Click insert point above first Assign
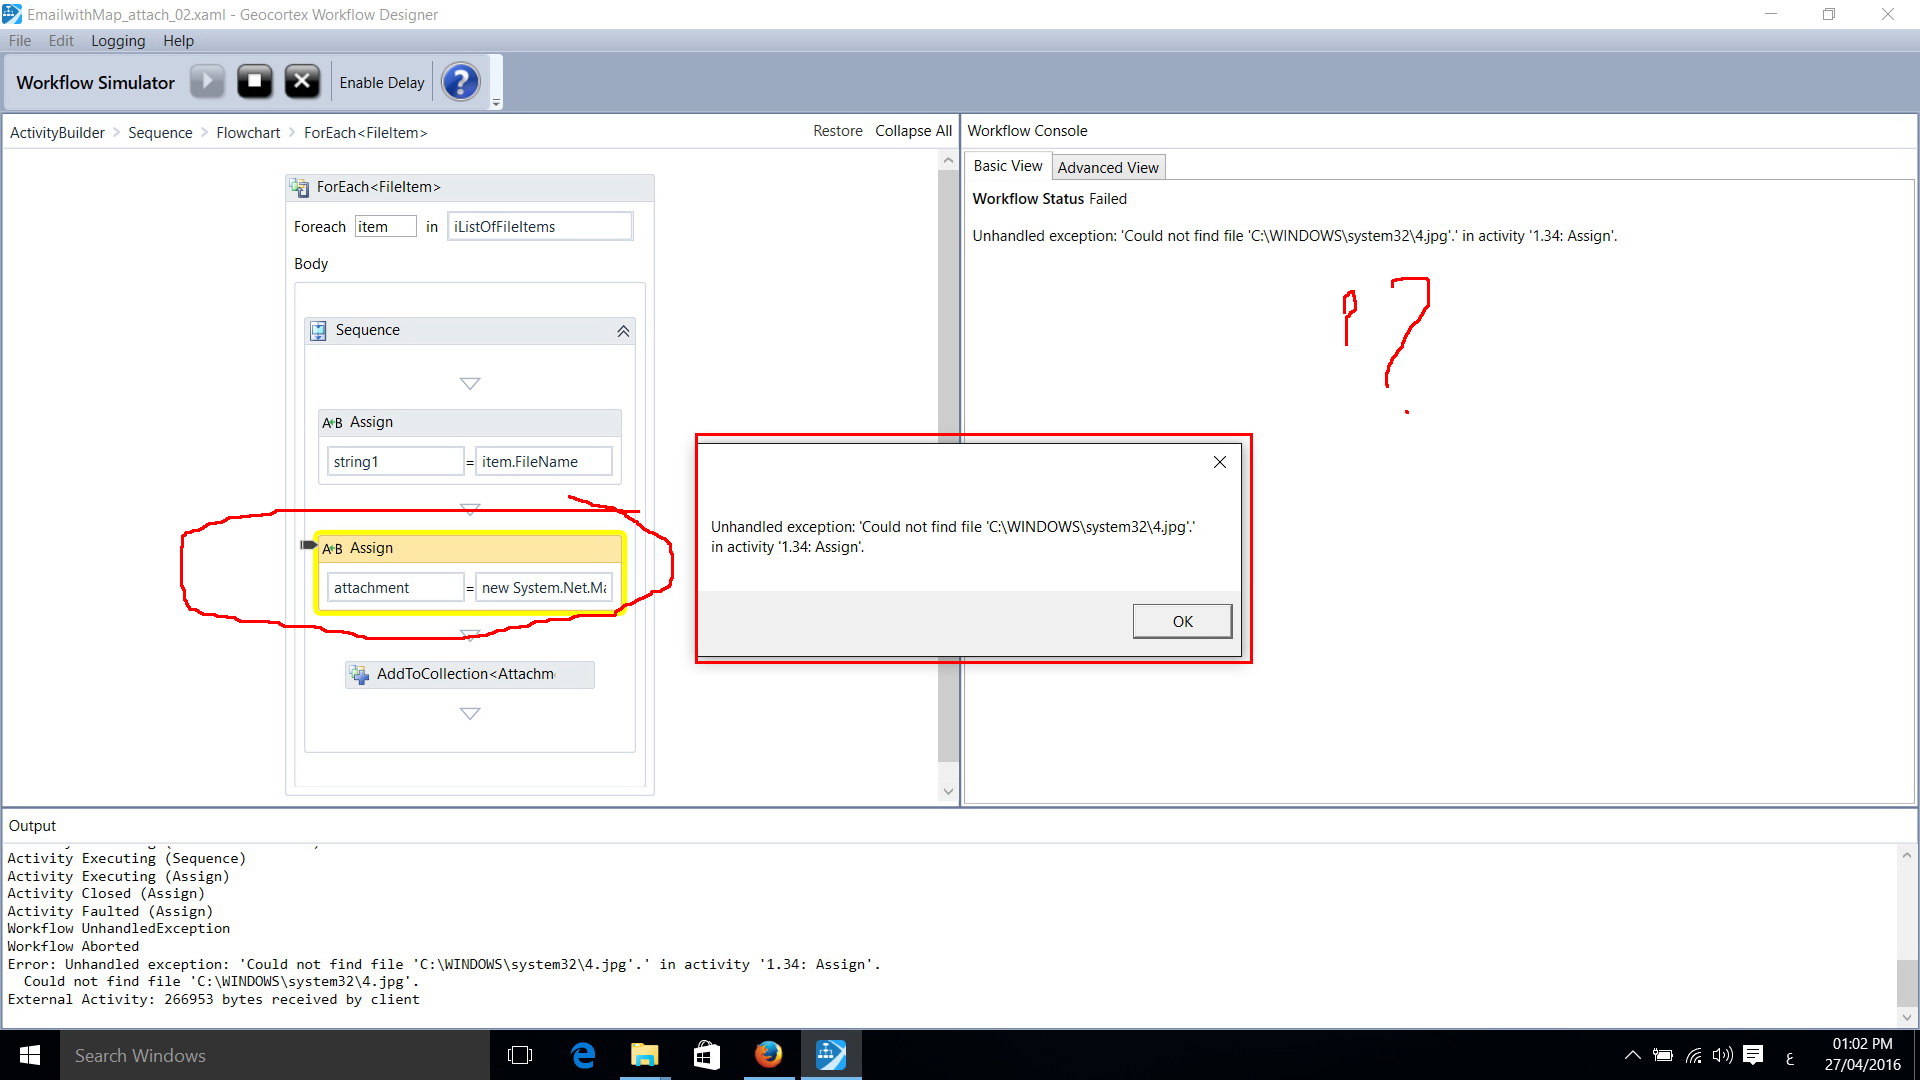The height and width of the screenshot is (1080, 1920). pos(470,384)
